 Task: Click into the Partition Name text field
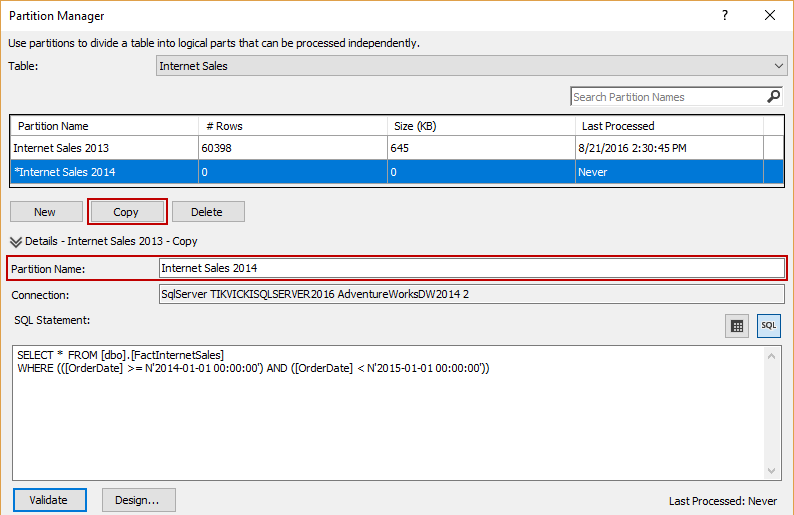[x=471, y=268]
